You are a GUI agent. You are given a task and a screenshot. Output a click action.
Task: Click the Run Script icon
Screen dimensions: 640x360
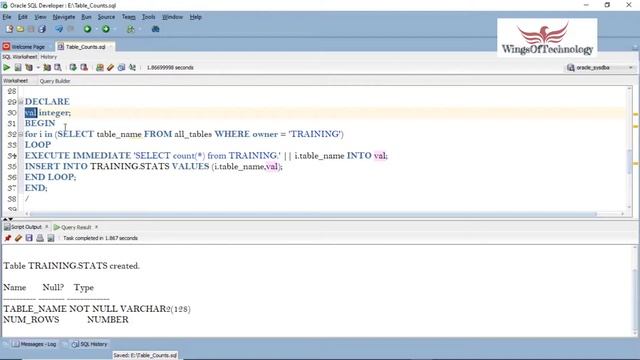(x=18, y=67)
